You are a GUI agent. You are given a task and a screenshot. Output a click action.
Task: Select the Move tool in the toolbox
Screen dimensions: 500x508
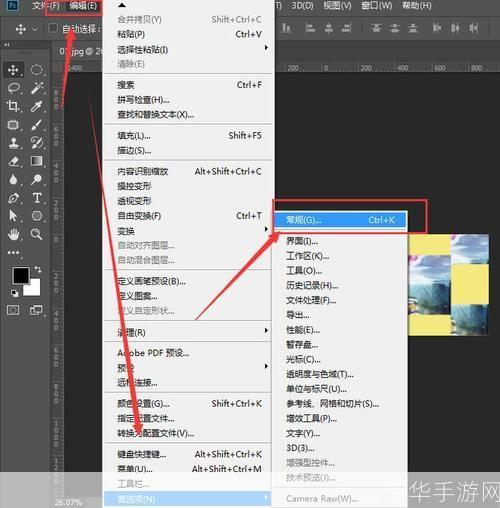[13, 70]
